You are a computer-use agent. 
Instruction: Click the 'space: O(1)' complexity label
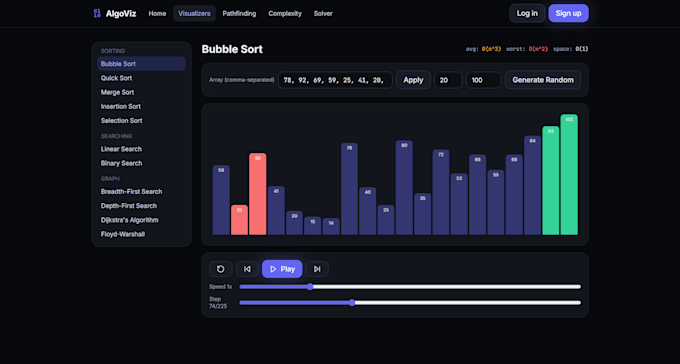571,49
